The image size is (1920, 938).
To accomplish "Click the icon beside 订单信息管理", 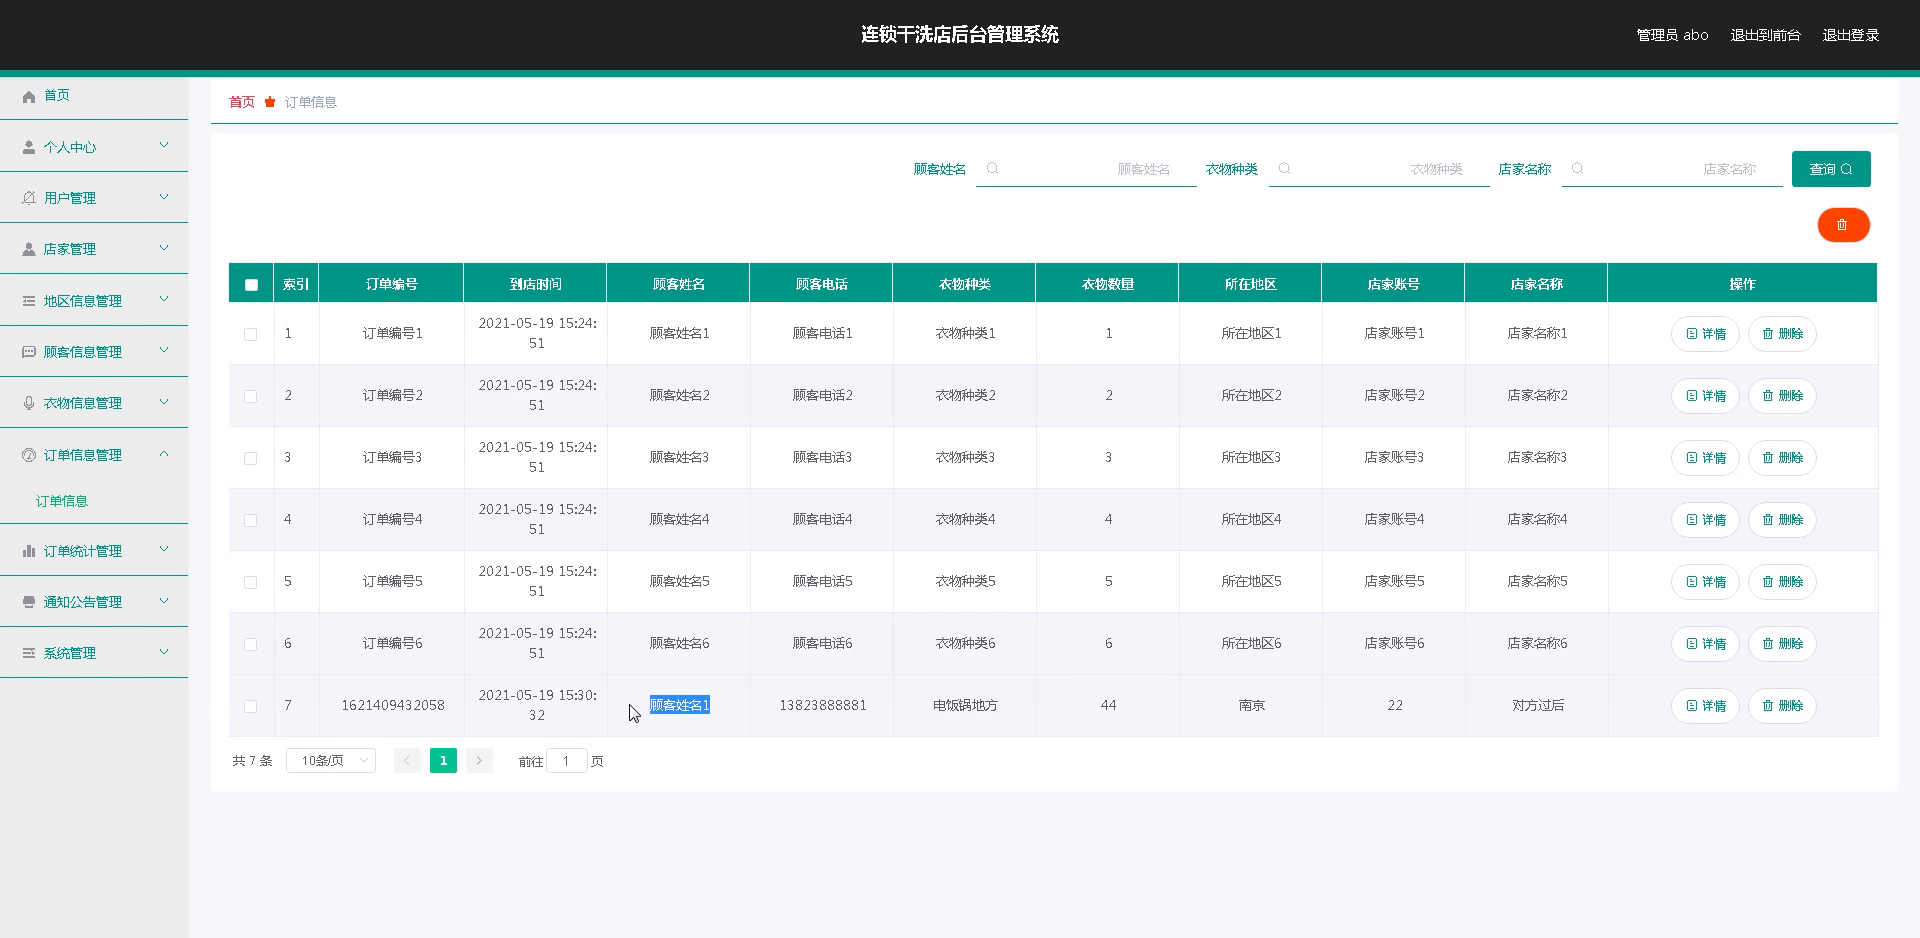I will point(29,455).
